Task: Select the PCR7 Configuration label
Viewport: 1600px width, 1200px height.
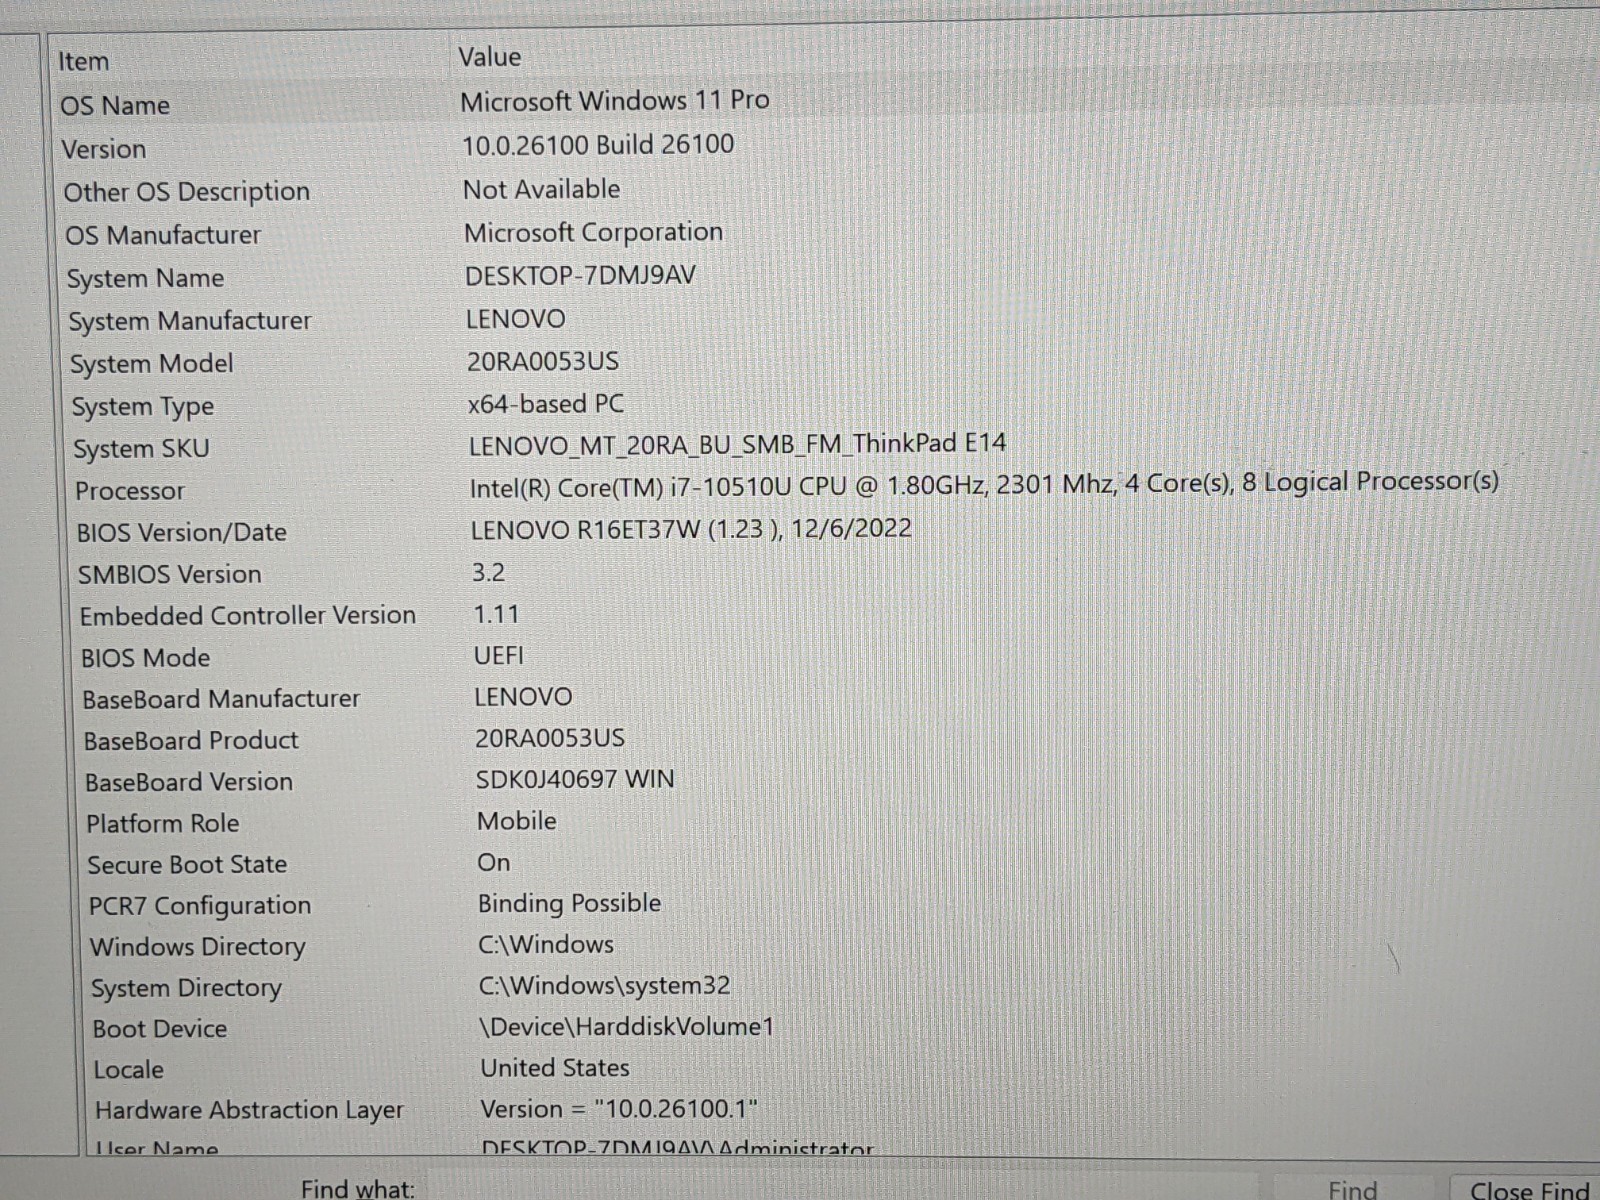Action: tap(199, 906)
